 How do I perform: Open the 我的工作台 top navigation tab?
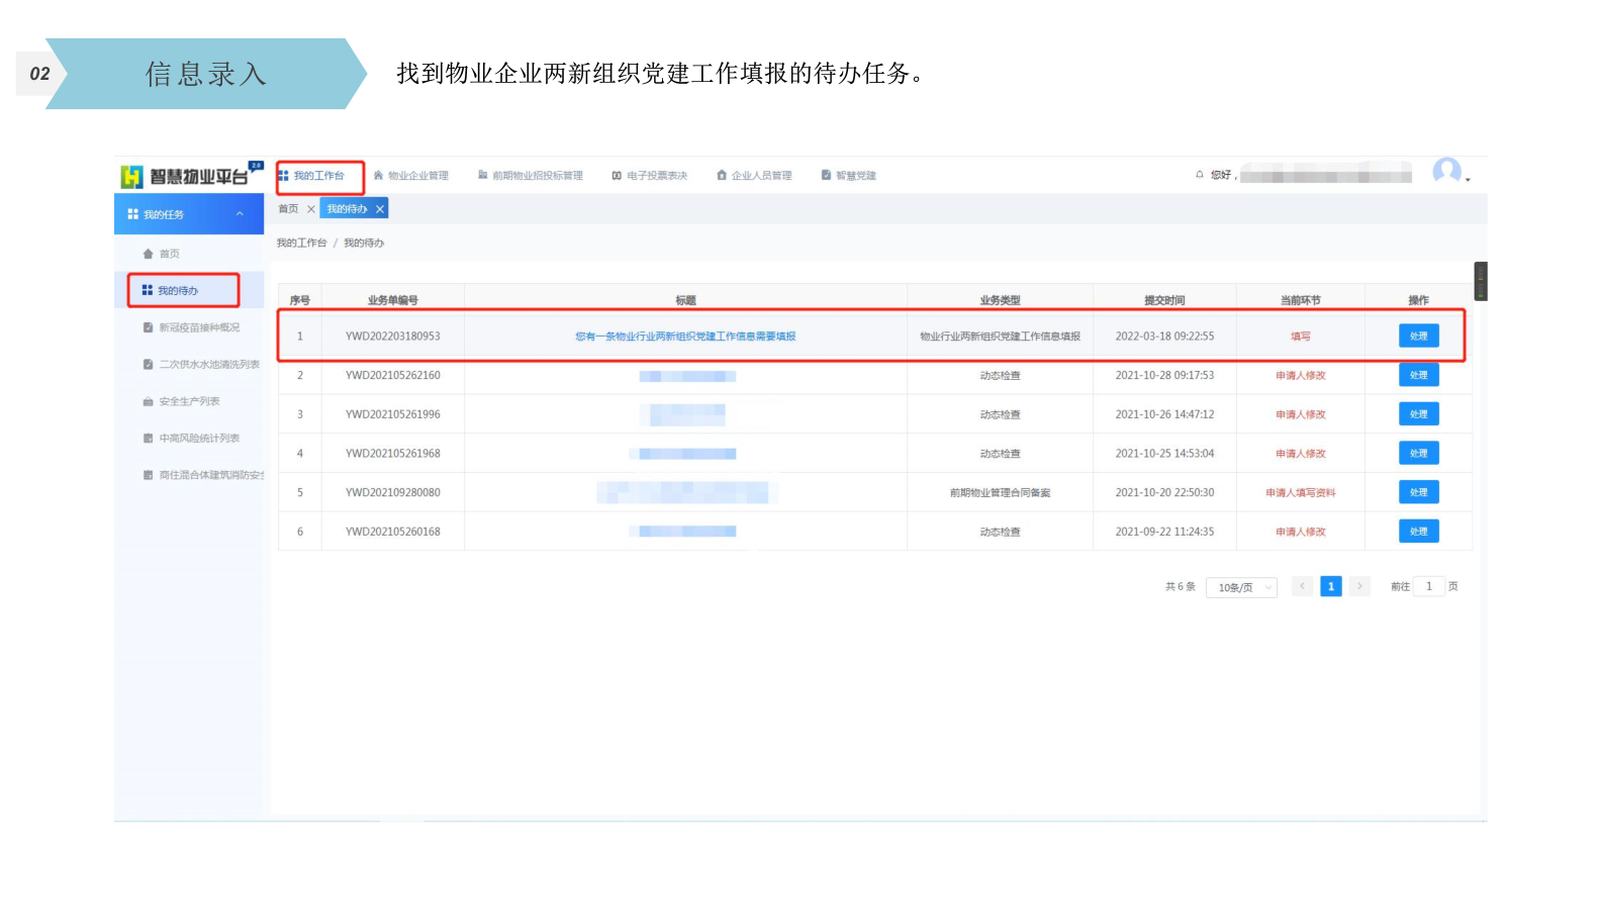coord(311,175)
